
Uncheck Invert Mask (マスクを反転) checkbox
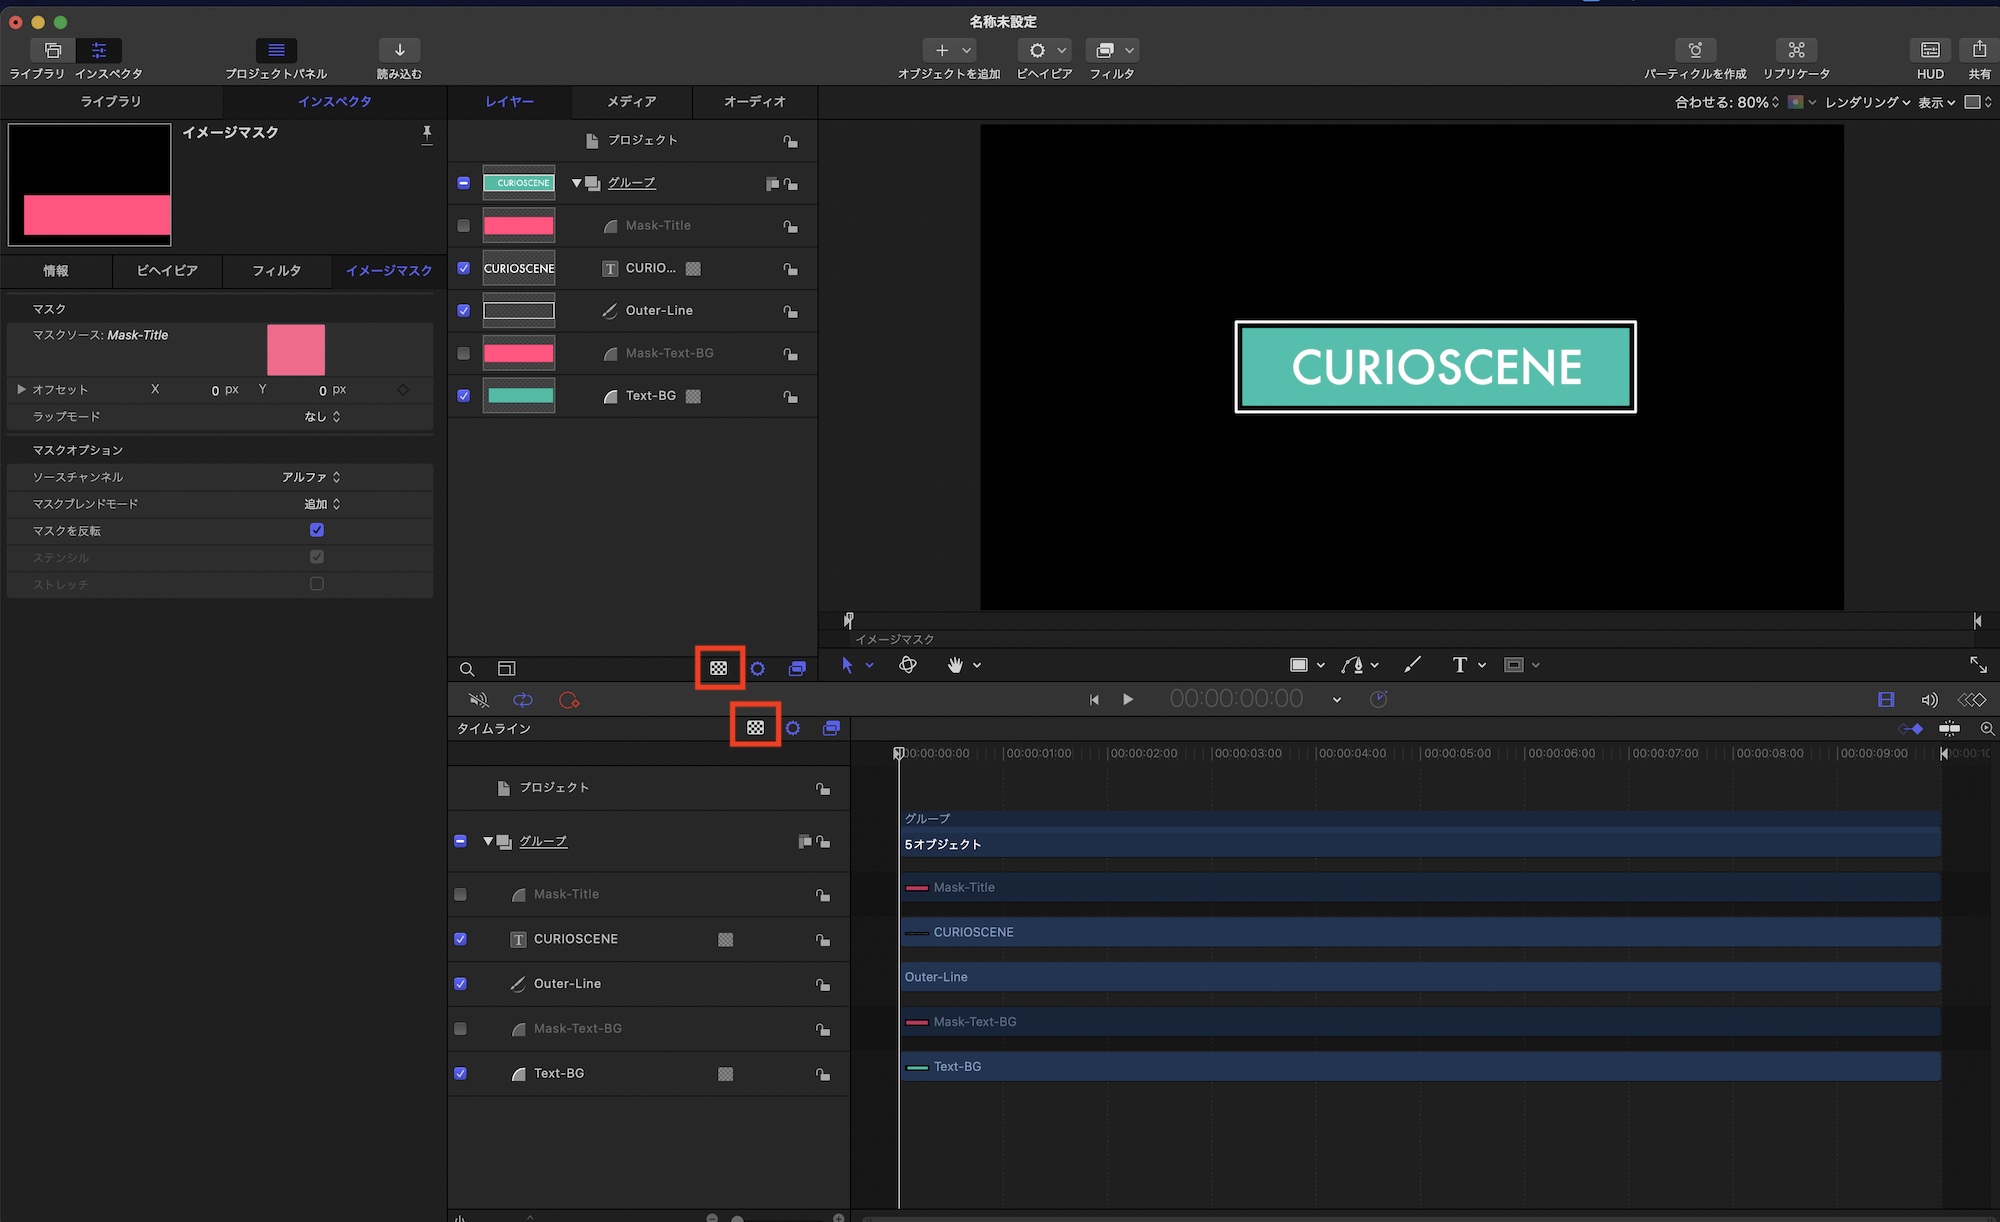coord(317,530)
